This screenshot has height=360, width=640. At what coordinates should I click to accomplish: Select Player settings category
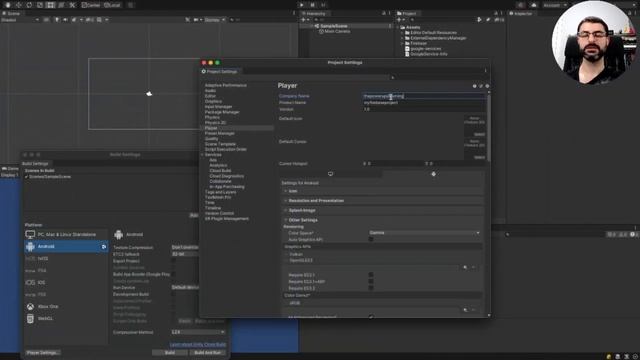[x=211, y=128]
